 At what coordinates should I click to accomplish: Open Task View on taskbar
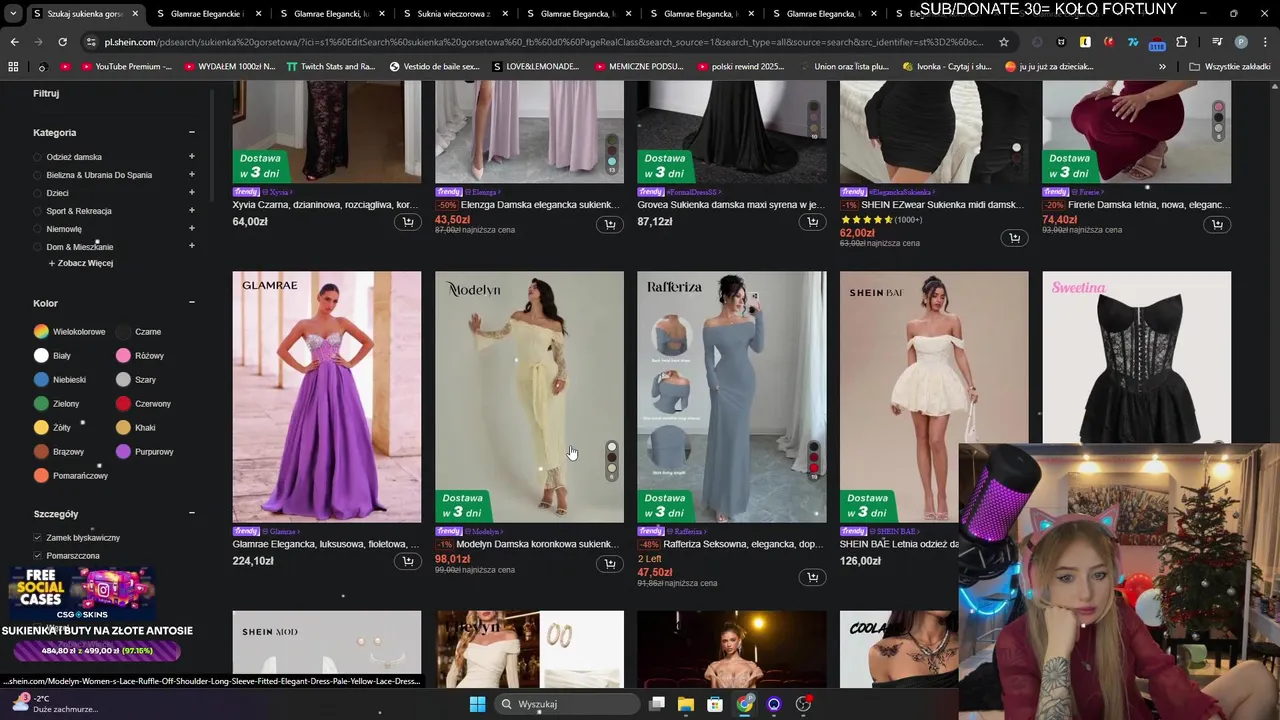pyautogui.click(x=657, y=704)
